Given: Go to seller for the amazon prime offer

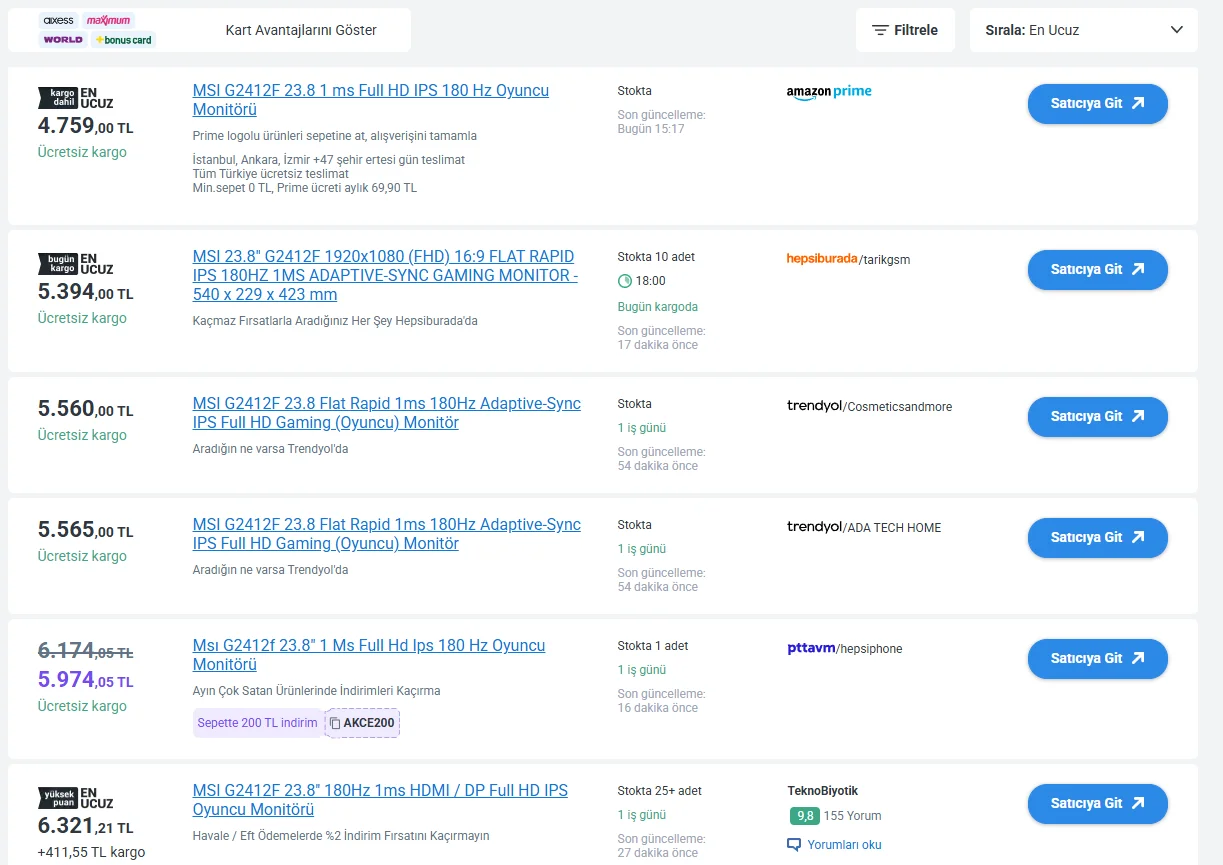Looking at the screenshot, I should [1097, 103].
